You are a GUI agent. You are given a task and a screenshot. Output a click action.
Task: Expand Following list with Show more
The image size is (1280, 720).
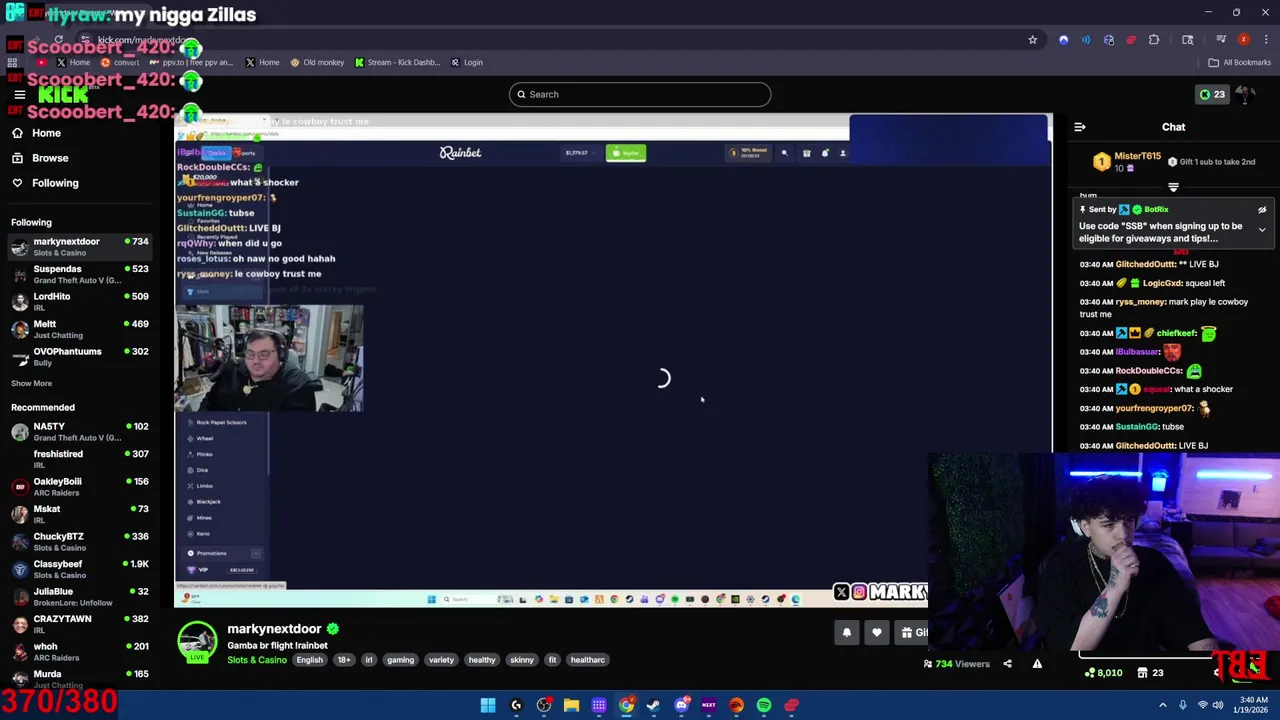(x=31, y=383)
